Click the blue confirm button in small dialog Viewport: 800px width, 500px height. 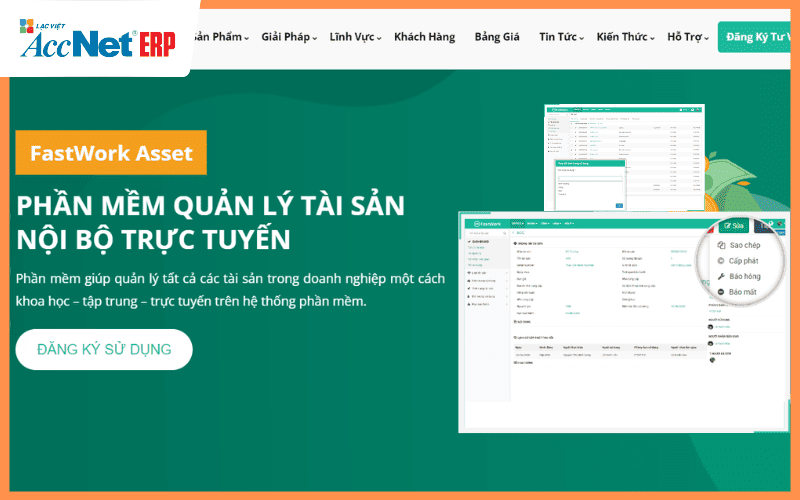pyautogui.click(x=619, y=206)
